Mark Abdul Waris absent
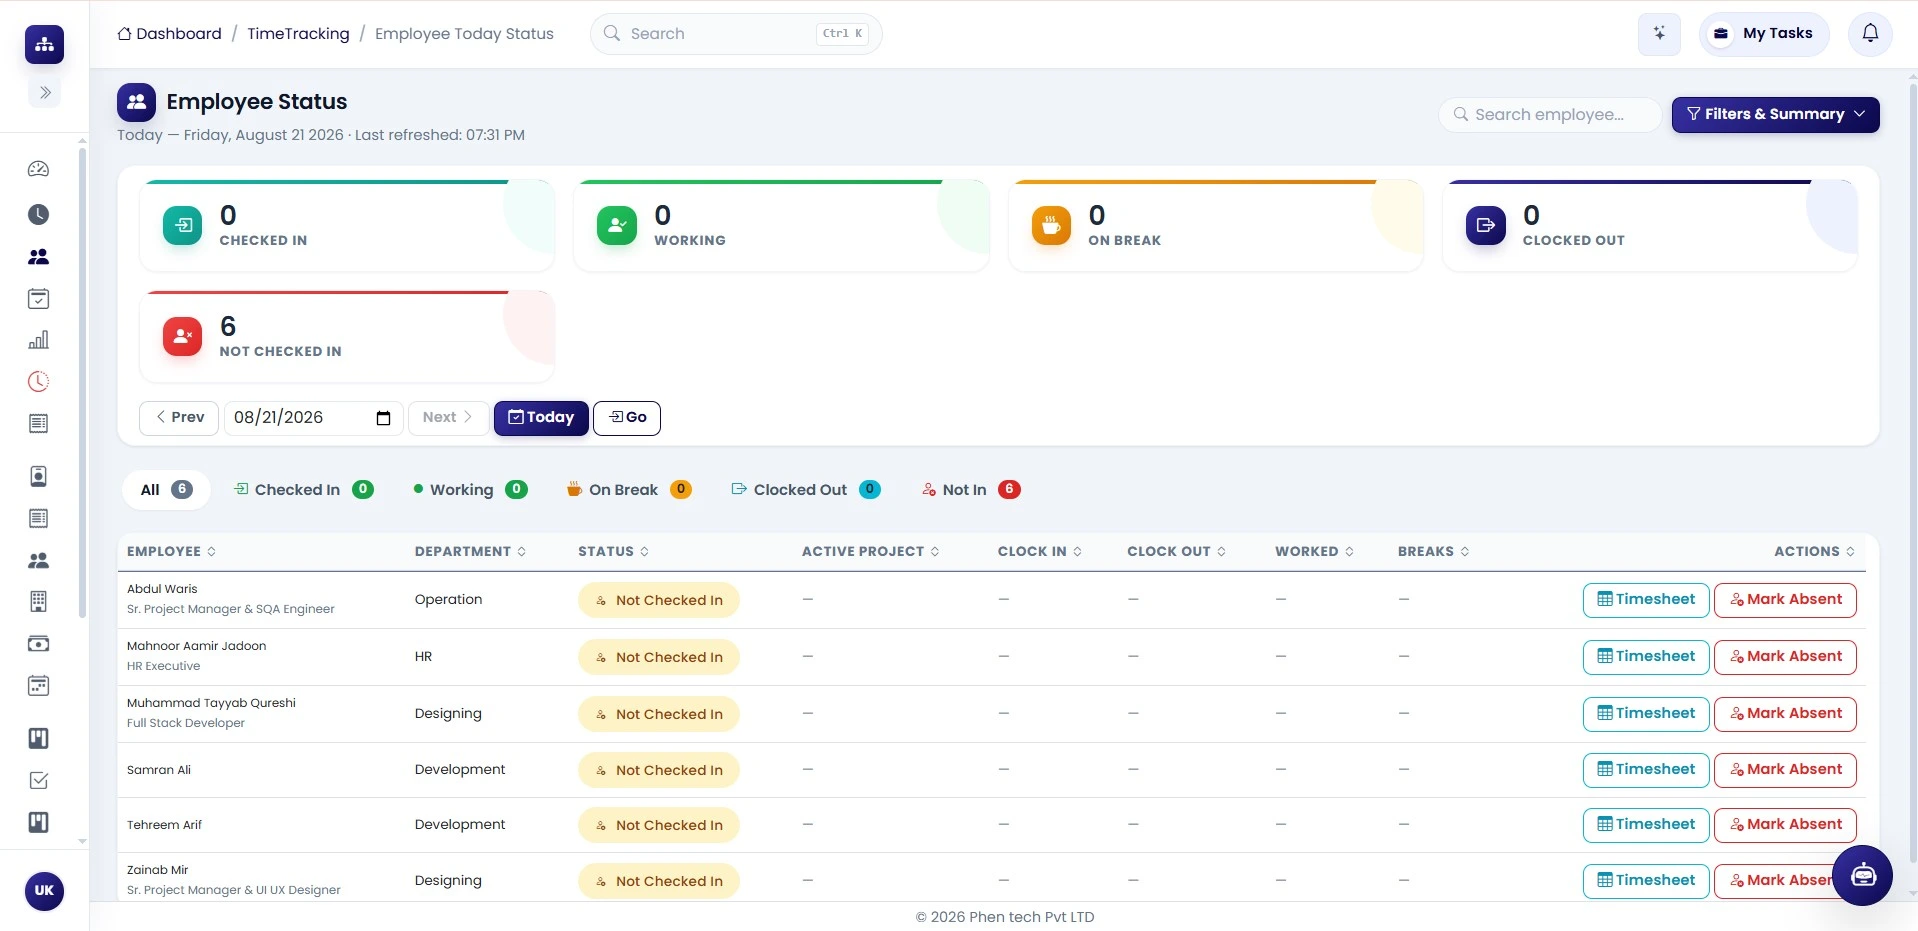Screen dimensions: 1918x931 (x=1785, y=600)
